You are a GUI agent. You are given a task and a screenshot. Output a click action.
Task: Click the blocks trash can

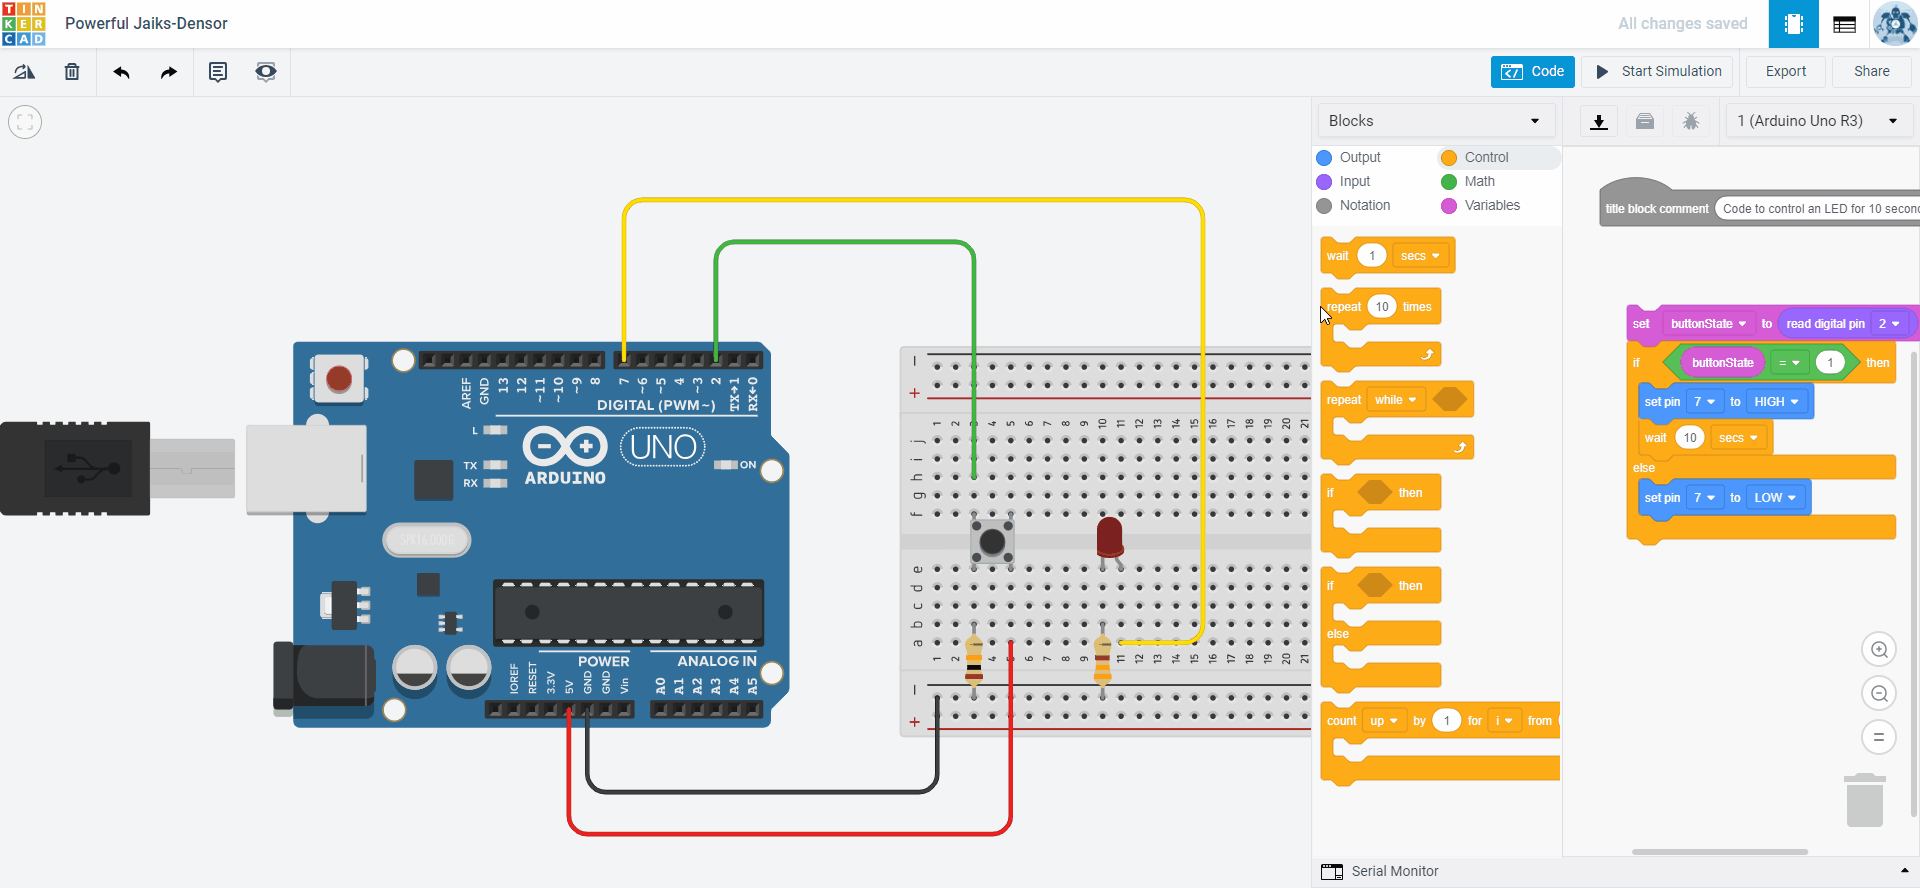coord(1865,800)
